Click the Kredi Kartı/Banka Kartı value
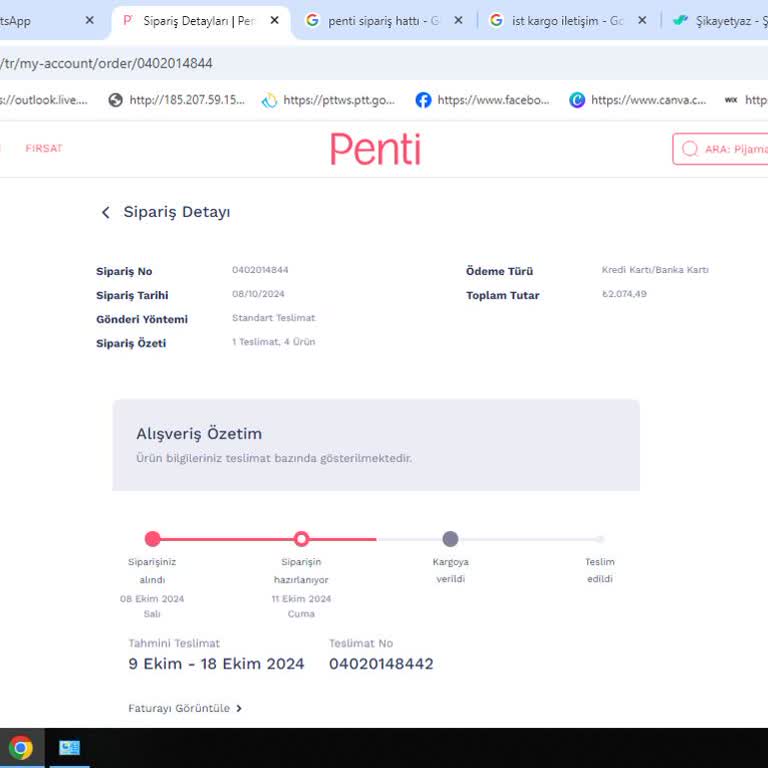The width and height of the screenshot is (768, 768). [x=655, y=270]
